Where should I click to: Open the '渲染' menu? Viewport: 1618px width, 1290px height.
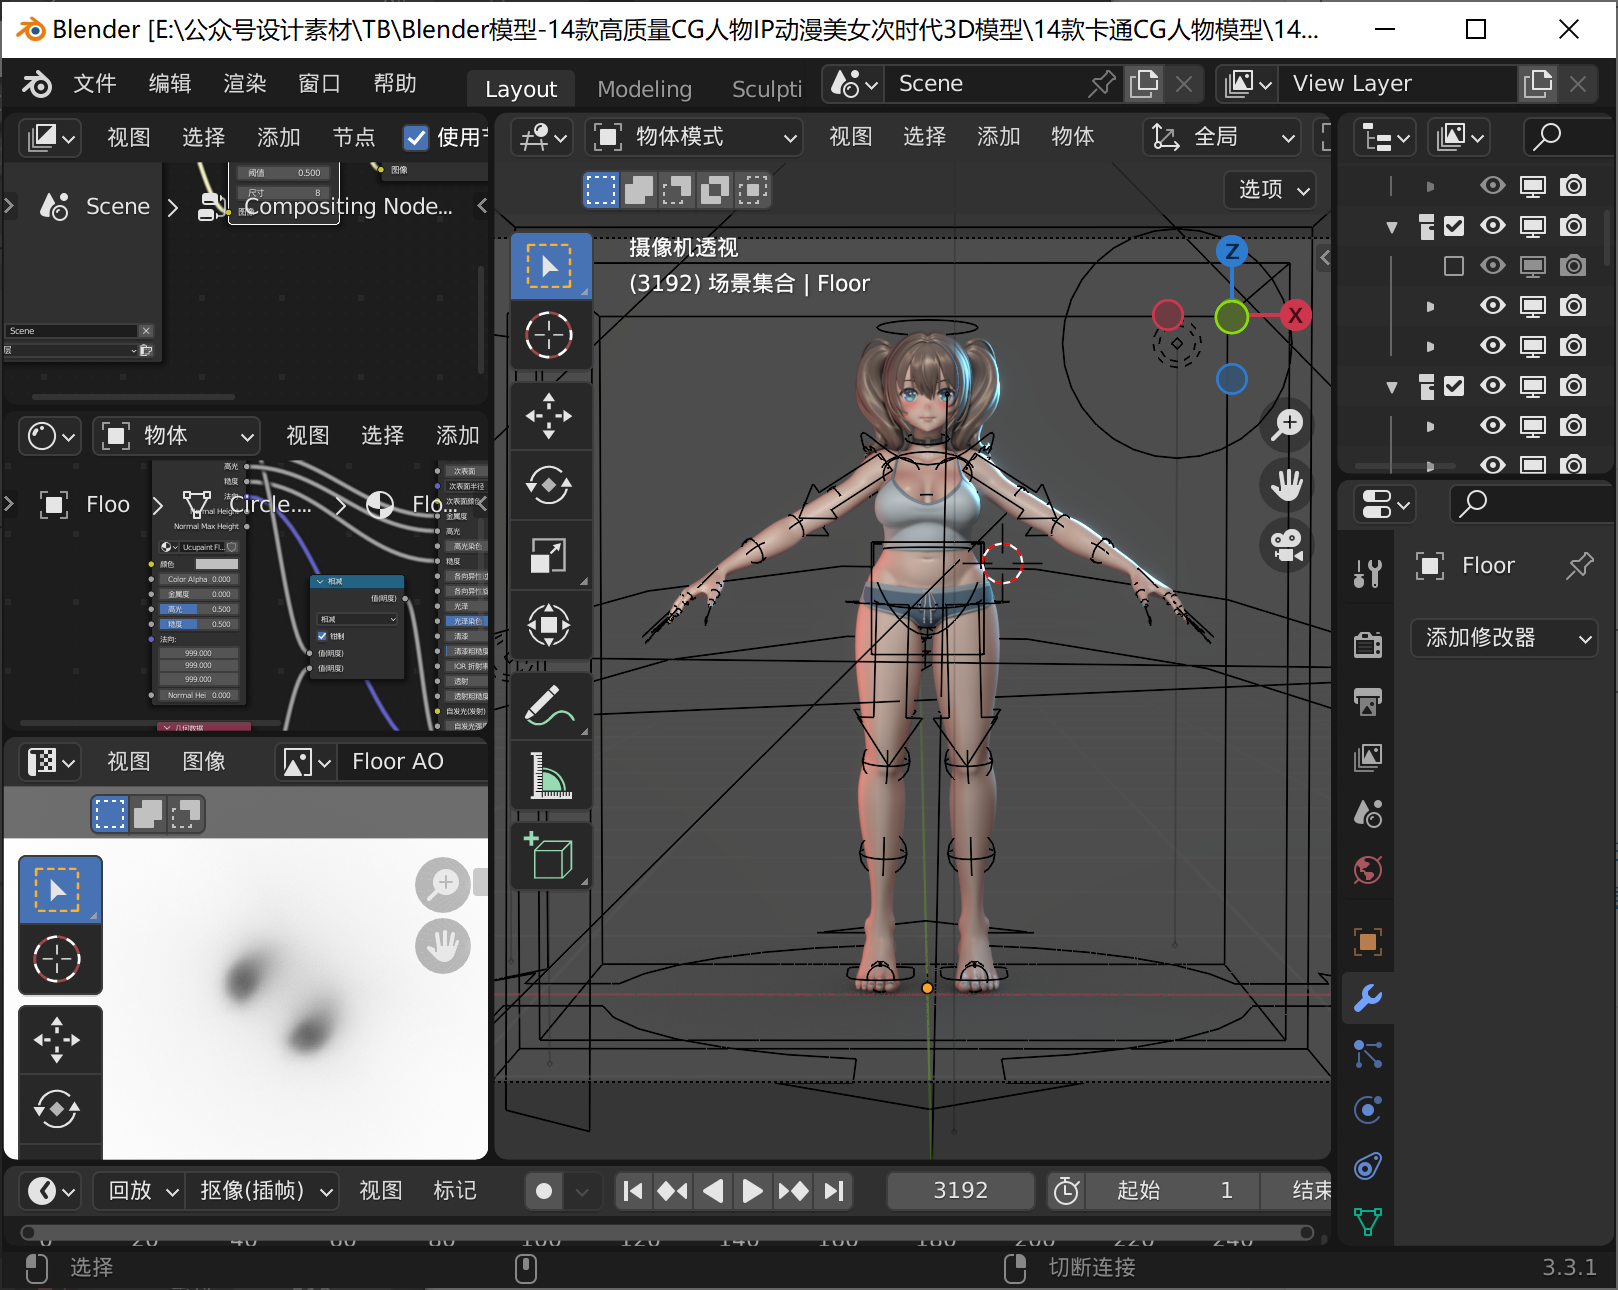click(x=245, y=84)
